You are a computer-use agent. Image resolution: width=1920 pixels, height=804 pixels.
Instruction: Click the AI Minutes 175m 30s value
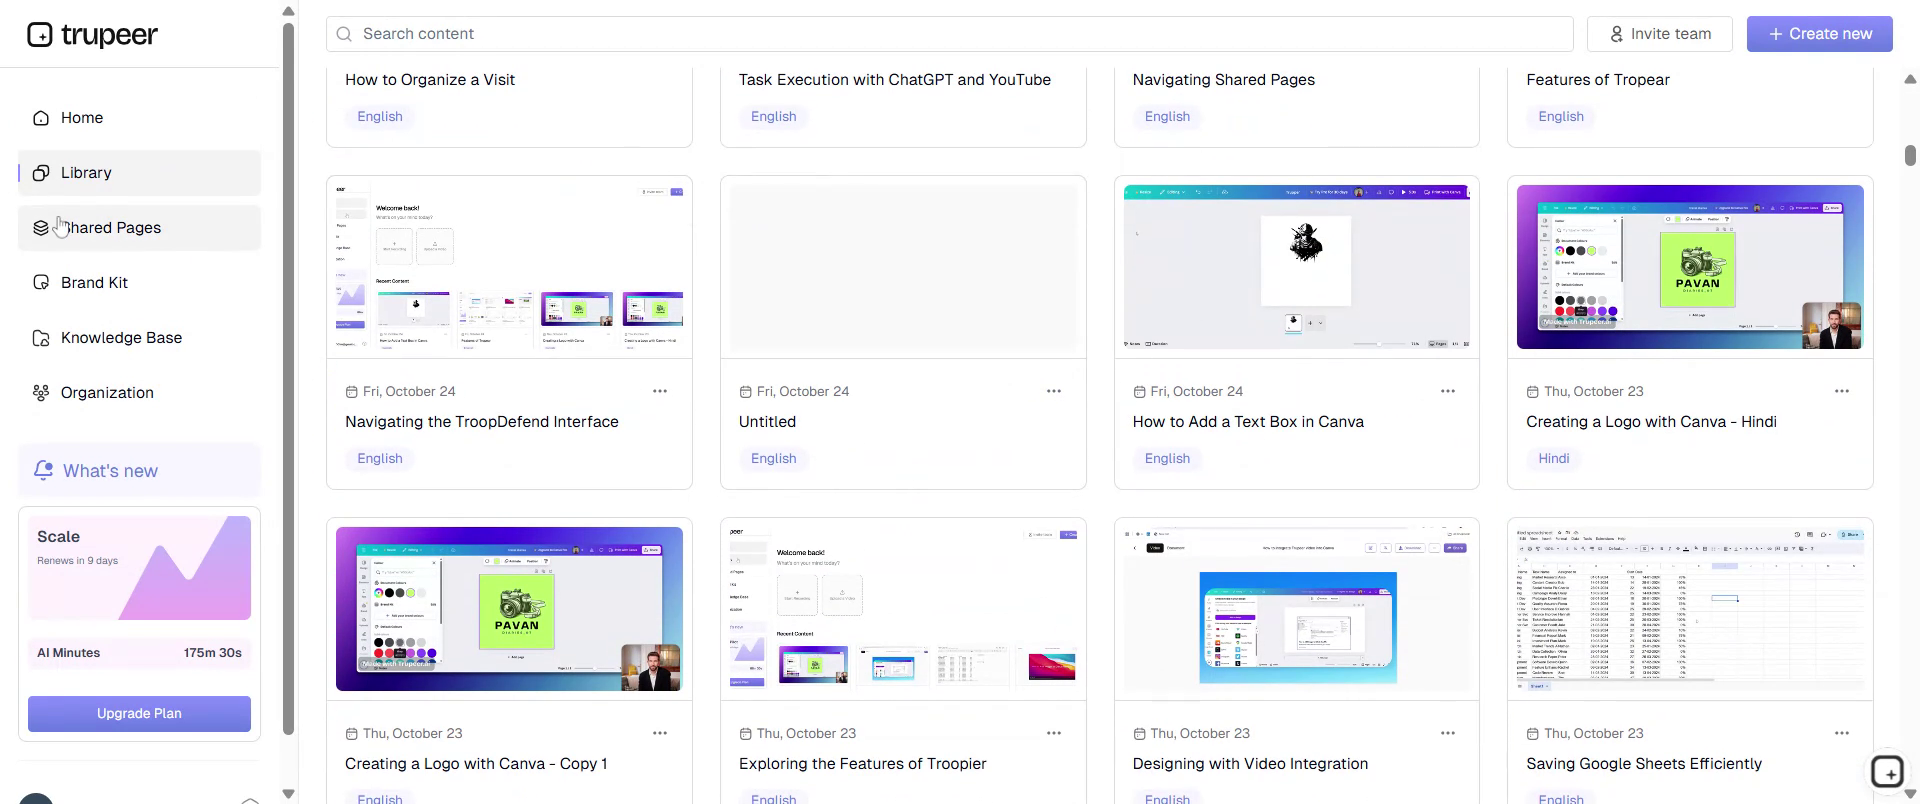click(x=213, y=653)
